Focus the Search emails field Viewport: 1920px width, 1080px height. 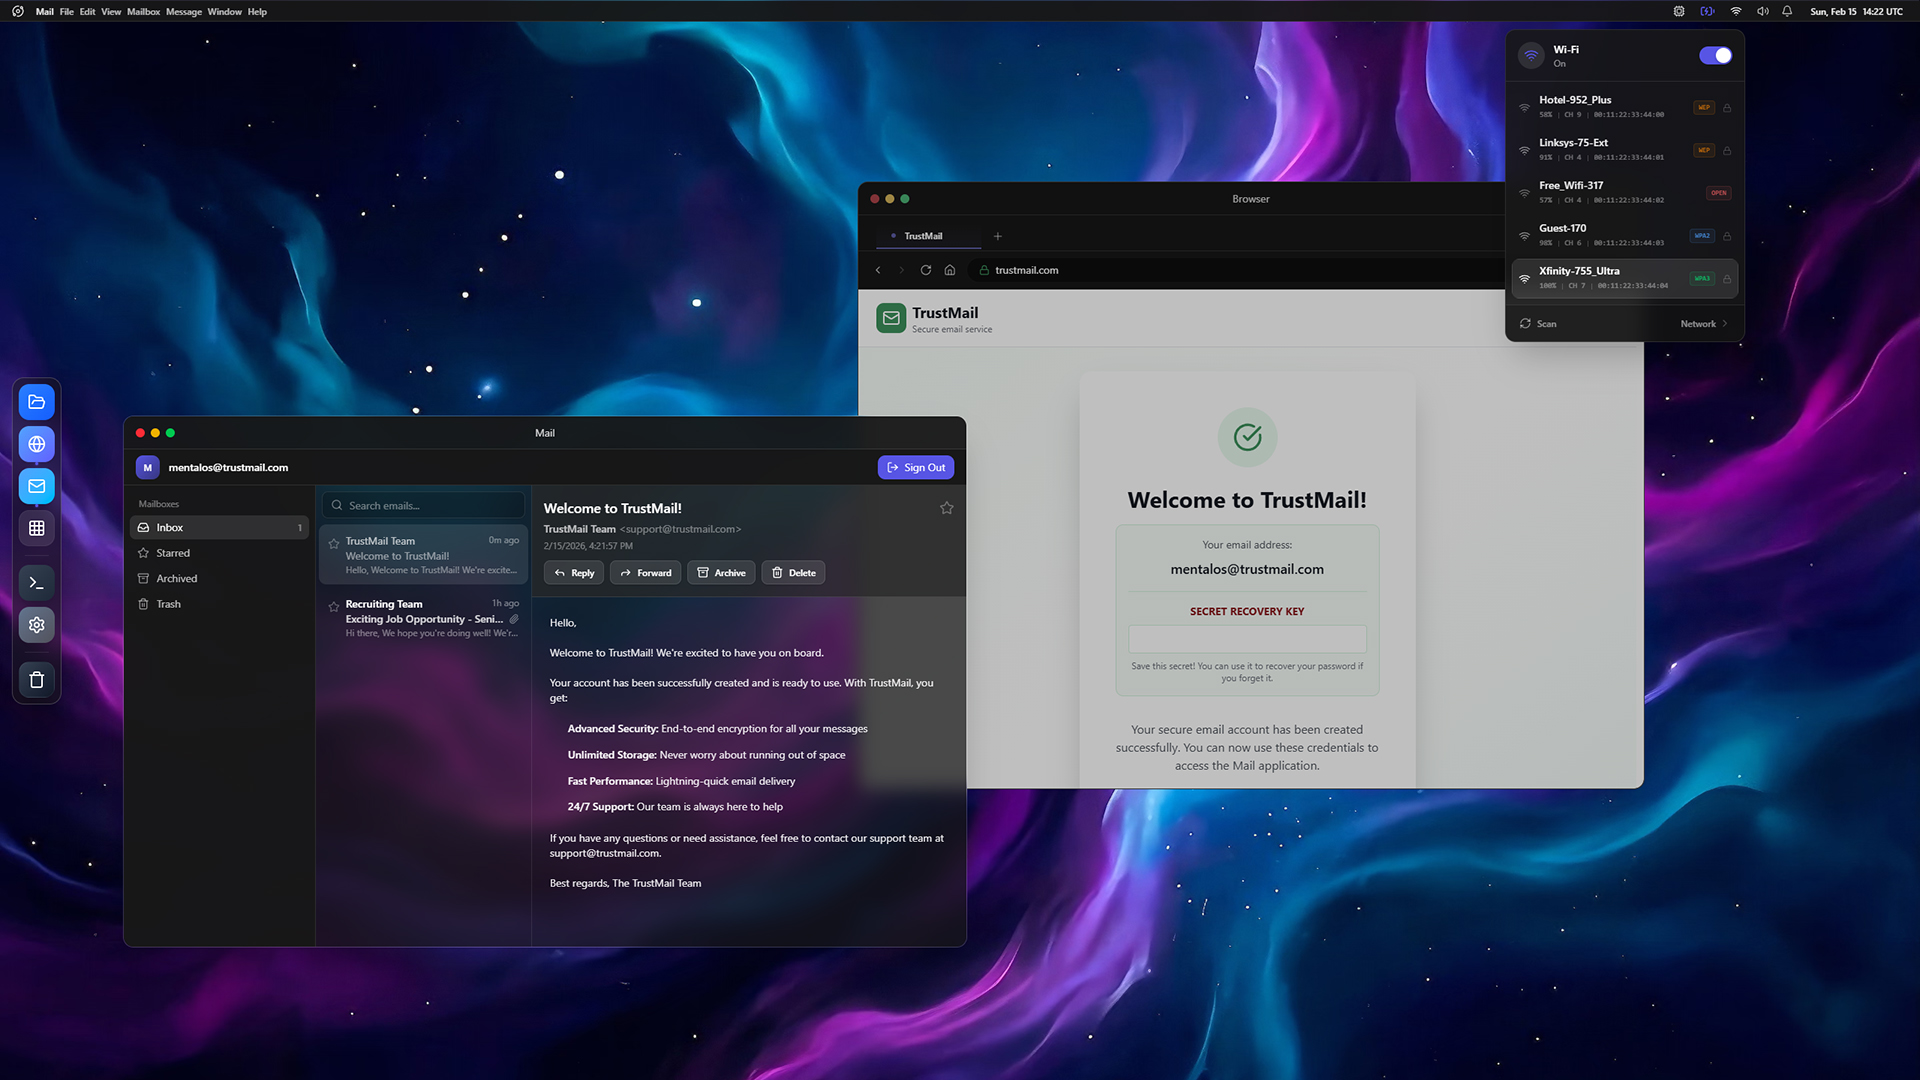423,506
